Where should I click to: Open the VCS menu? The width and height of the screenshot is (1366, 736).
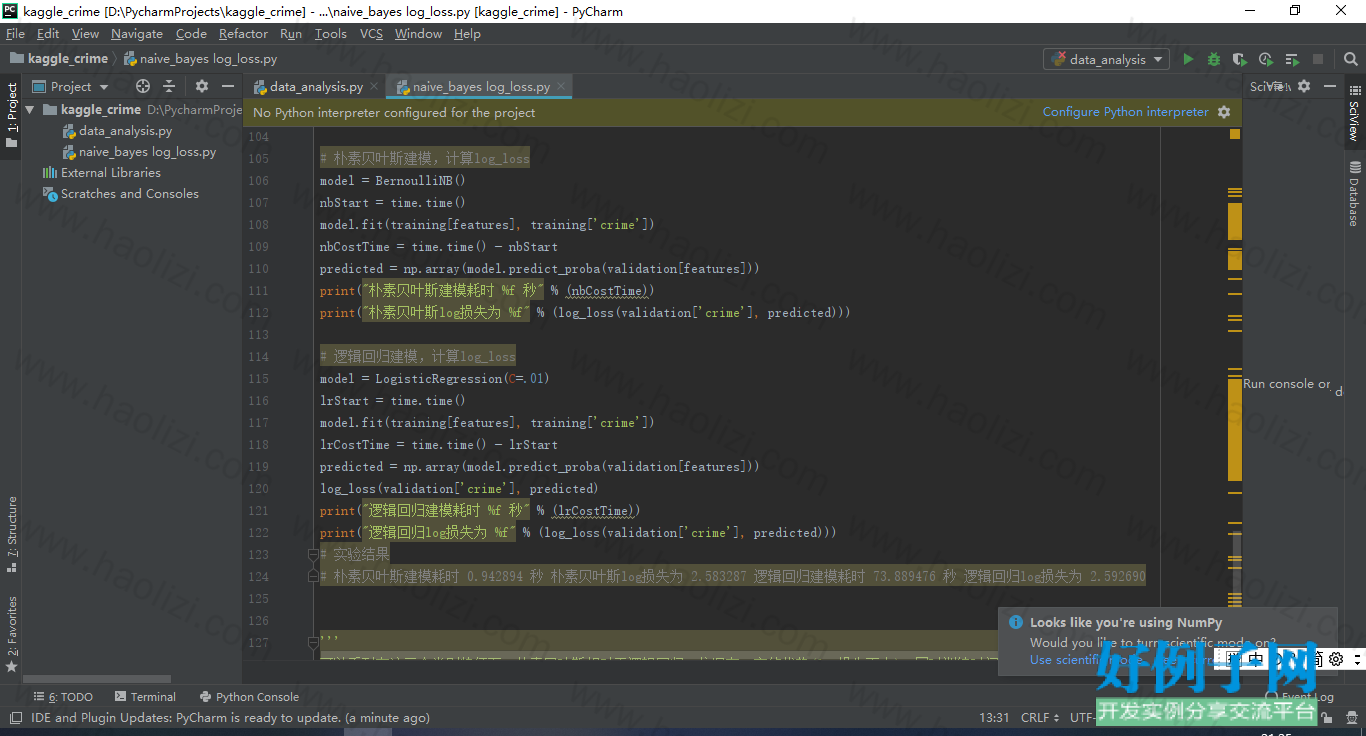371,34
